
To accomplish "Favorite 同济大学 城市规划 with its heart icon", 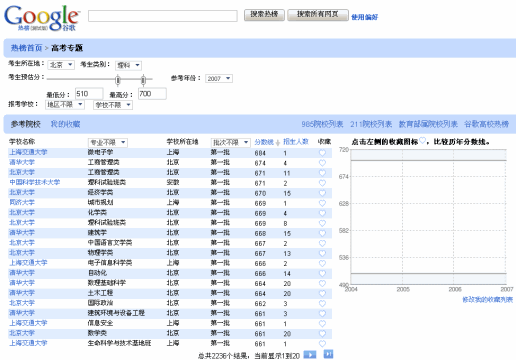I will [x=322, y=203].
